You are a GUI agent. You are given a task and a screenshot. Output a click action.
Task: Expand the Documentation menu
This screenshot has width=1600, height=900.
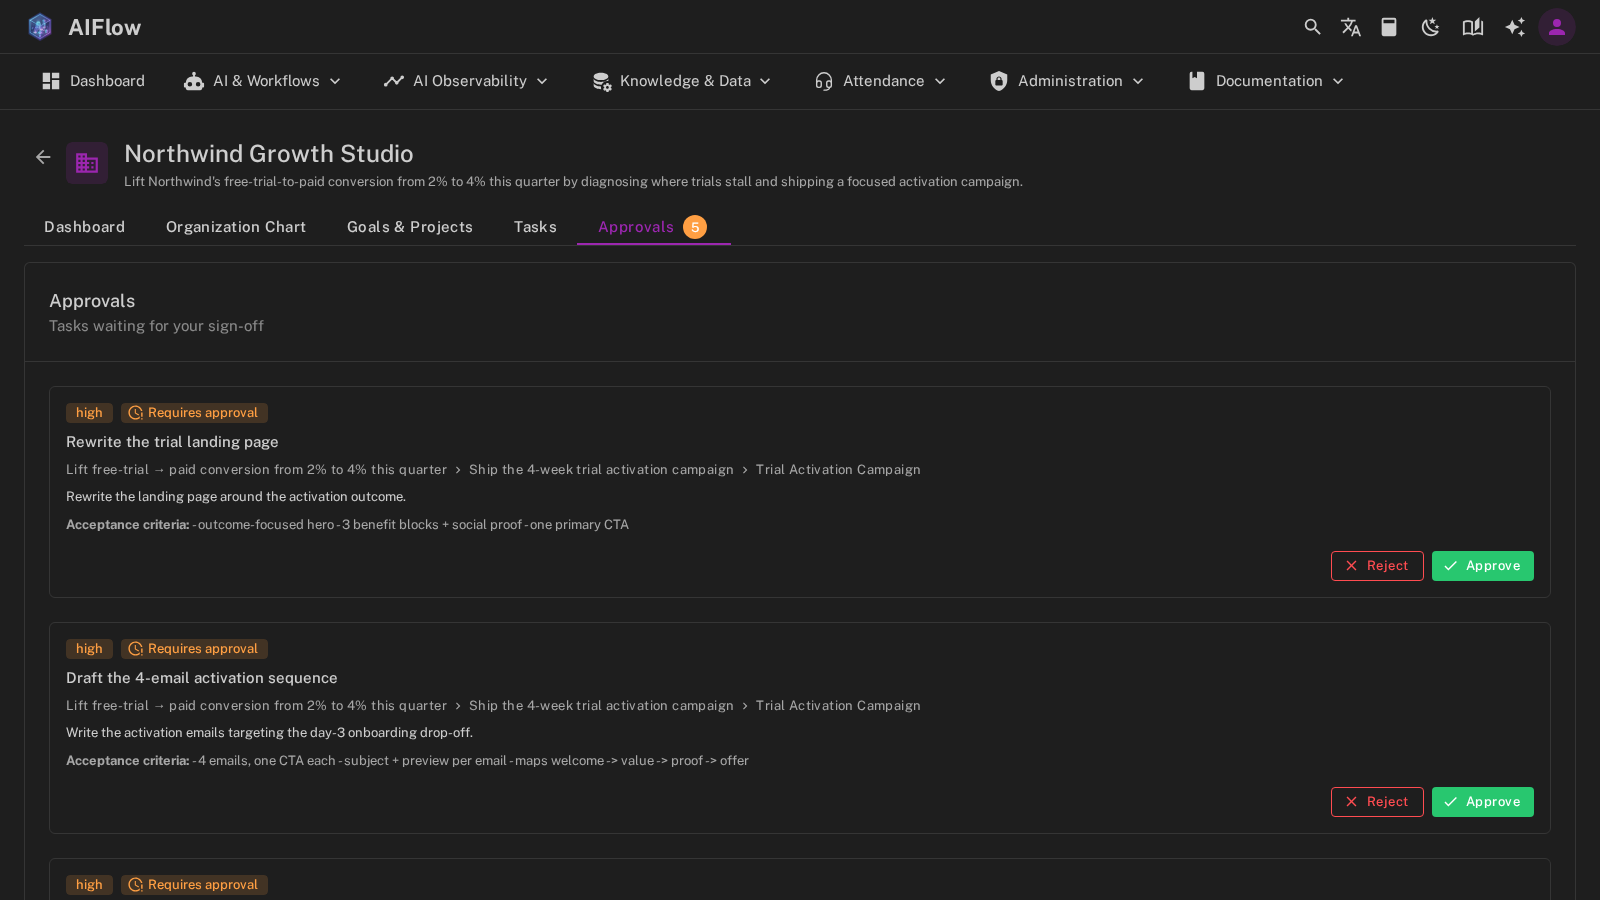click(1266, 81)
